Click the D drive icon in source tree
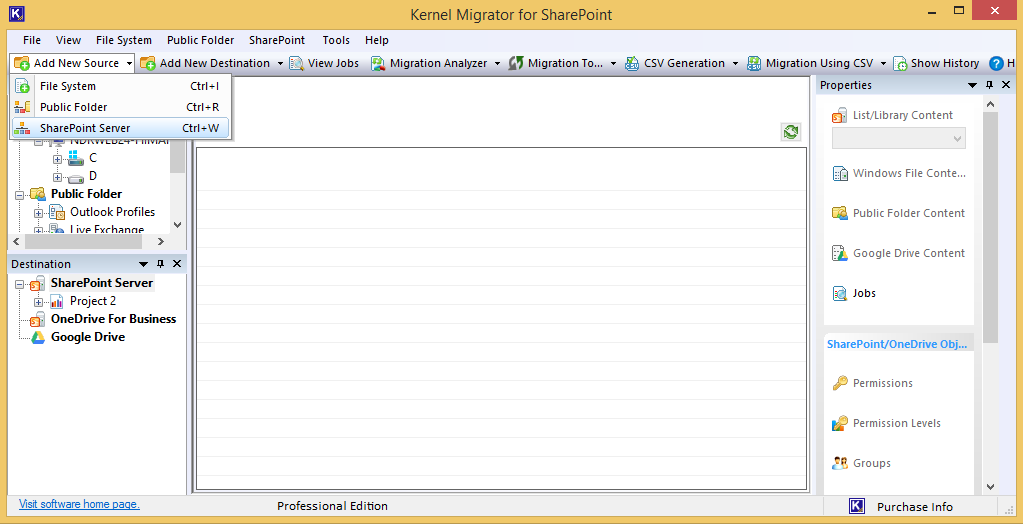Image resolution: width=1023 pixels, height=524 pixels. pos(76,177)
